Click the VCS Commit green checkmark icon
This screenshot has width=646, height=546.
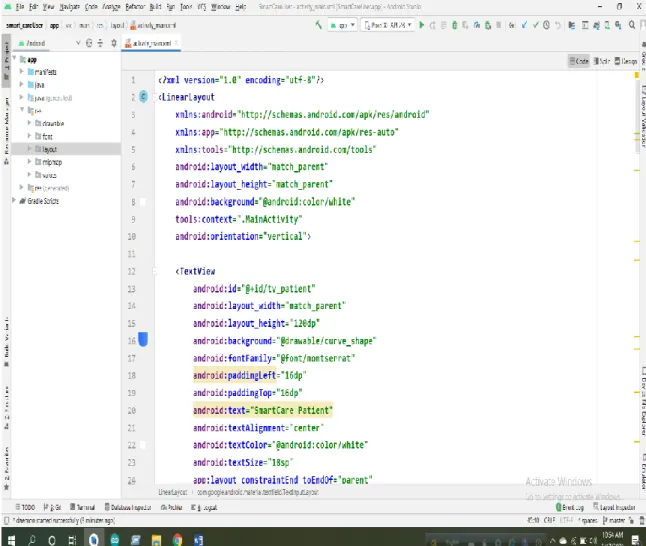click(535, 25)
